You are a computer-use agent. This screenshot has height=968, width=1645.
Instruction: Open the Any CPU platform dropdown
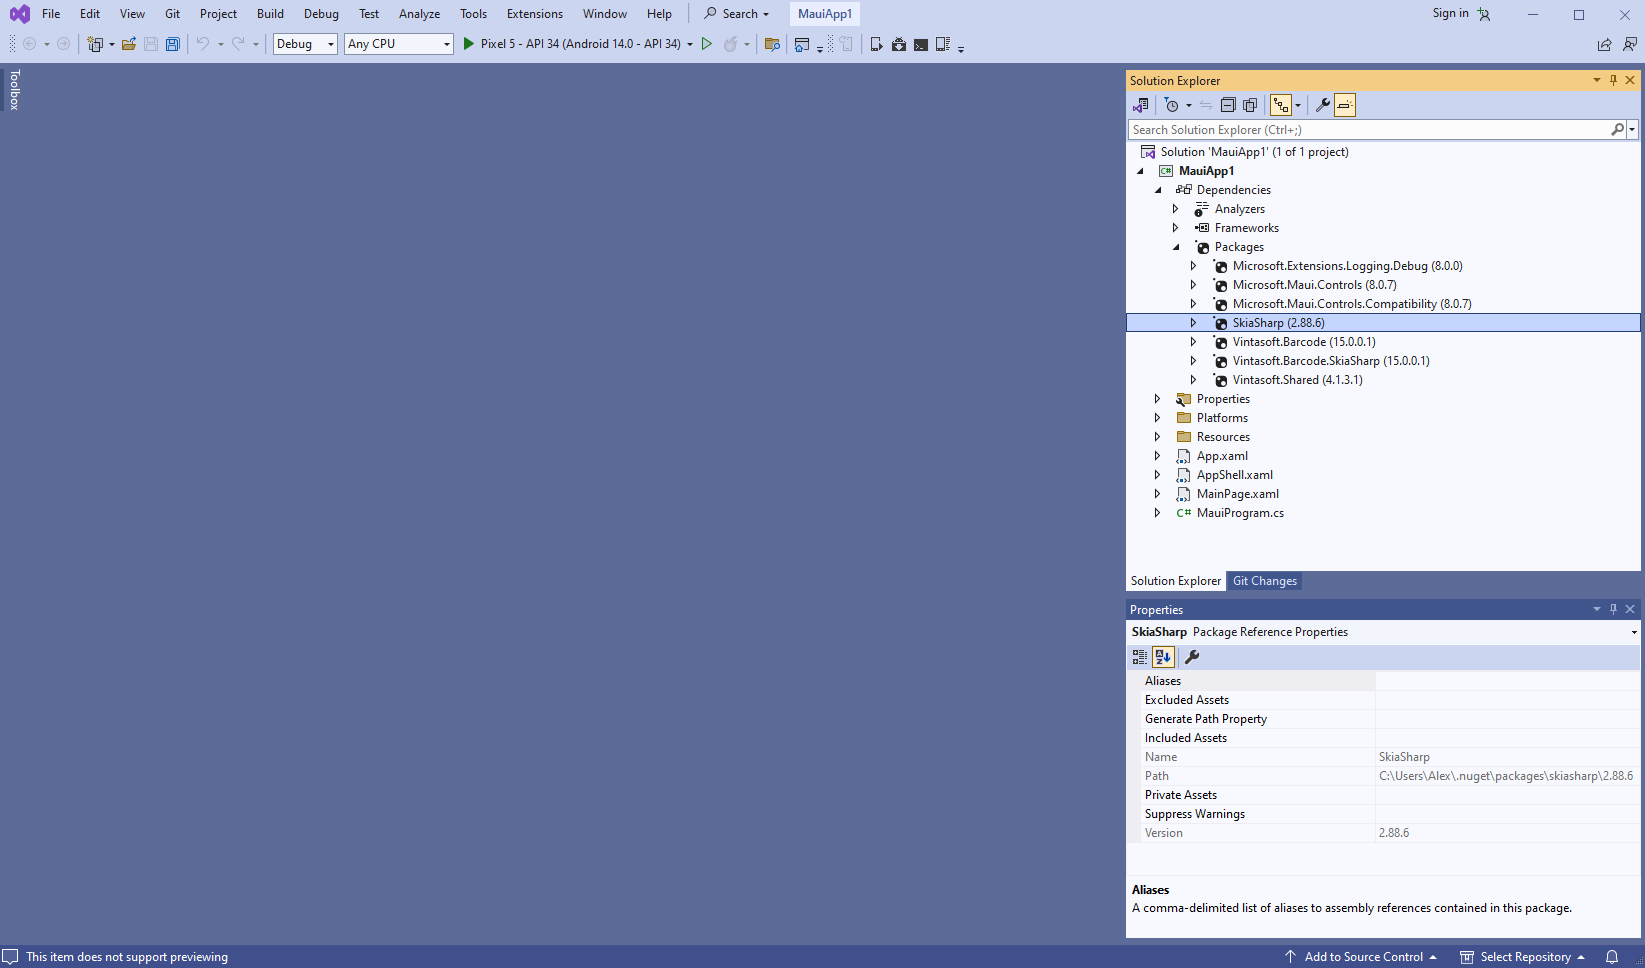coord(447,44)
